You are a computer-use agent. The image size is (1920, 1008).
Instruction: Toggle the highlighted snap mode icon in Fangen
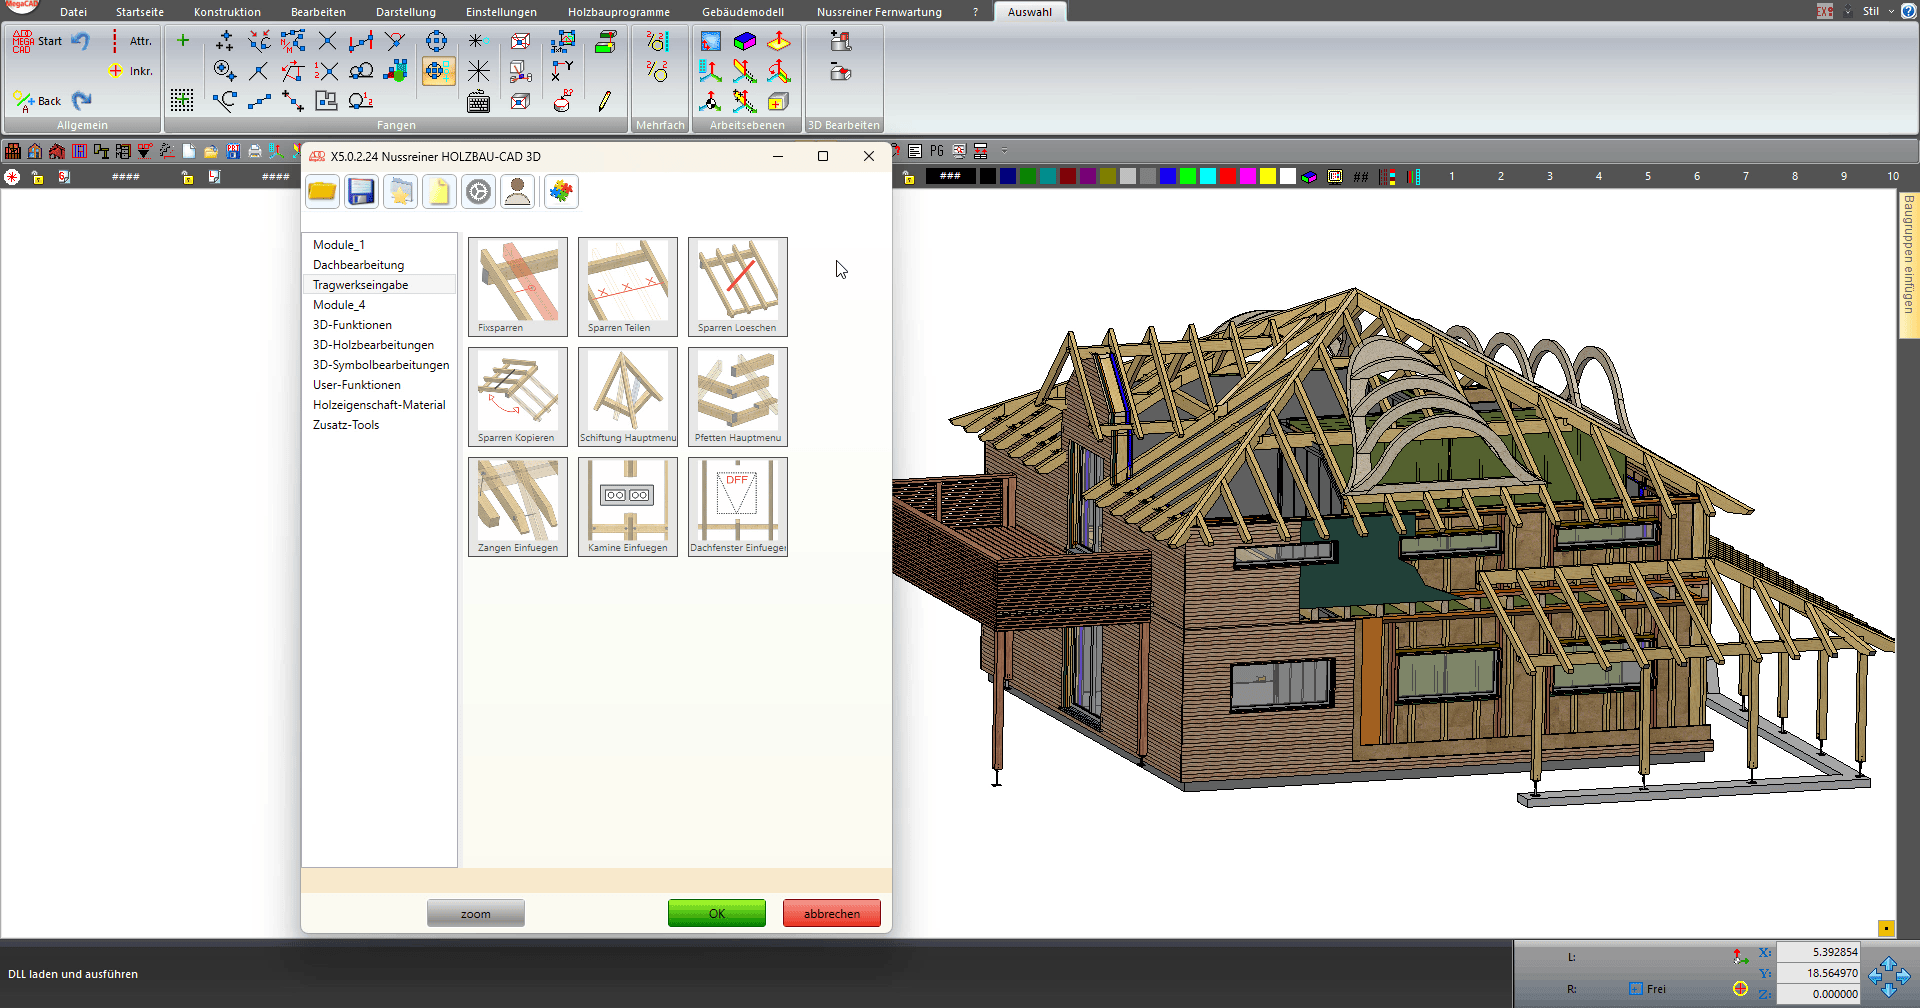coord(438,70)
